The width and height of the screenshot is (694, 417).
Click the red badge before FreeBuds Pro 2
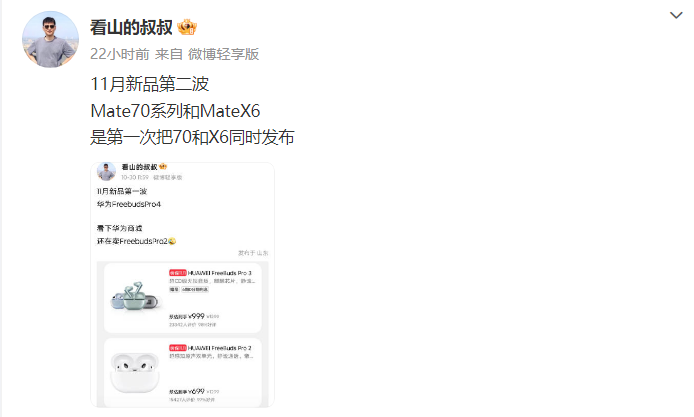pyautogui.click(x=177, y=348)
